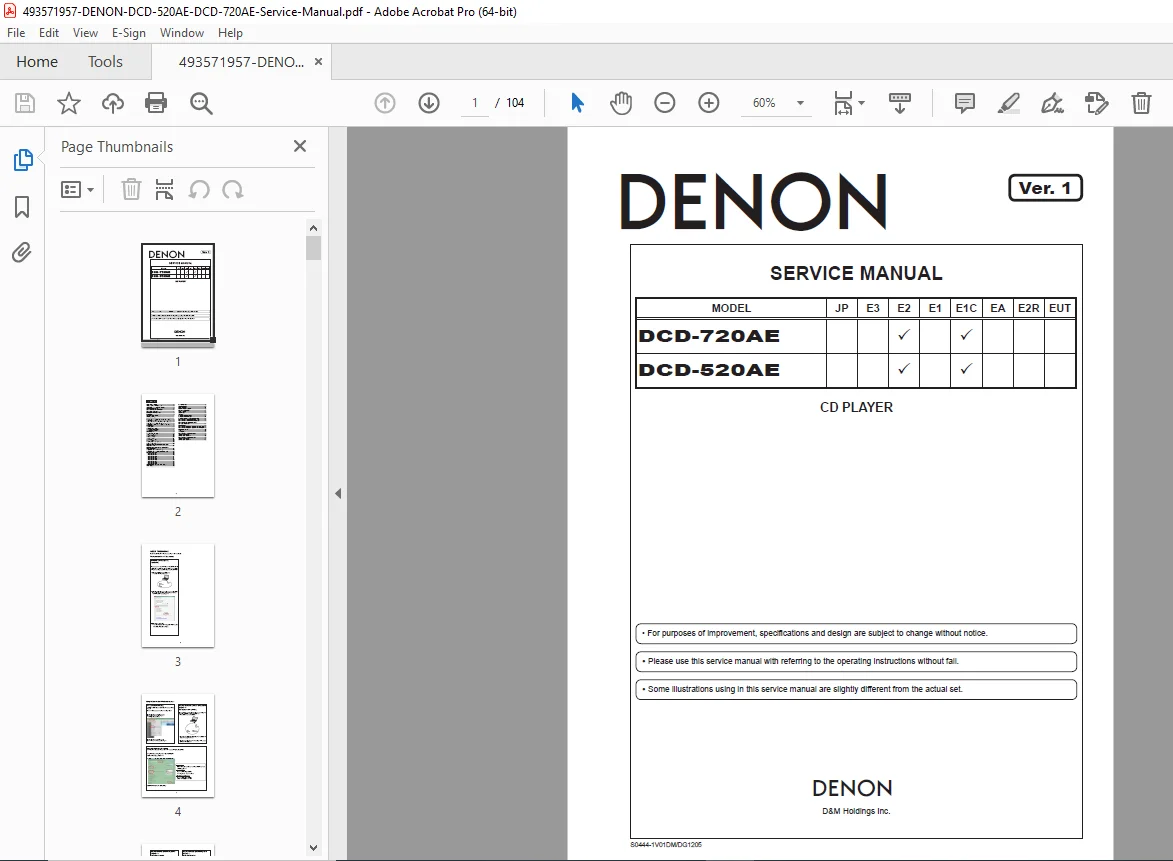Image resolution: width=1173 pixels, height=861 pixels.
Task: Close the Page Thumbnails panel
Action: (300, 146)
